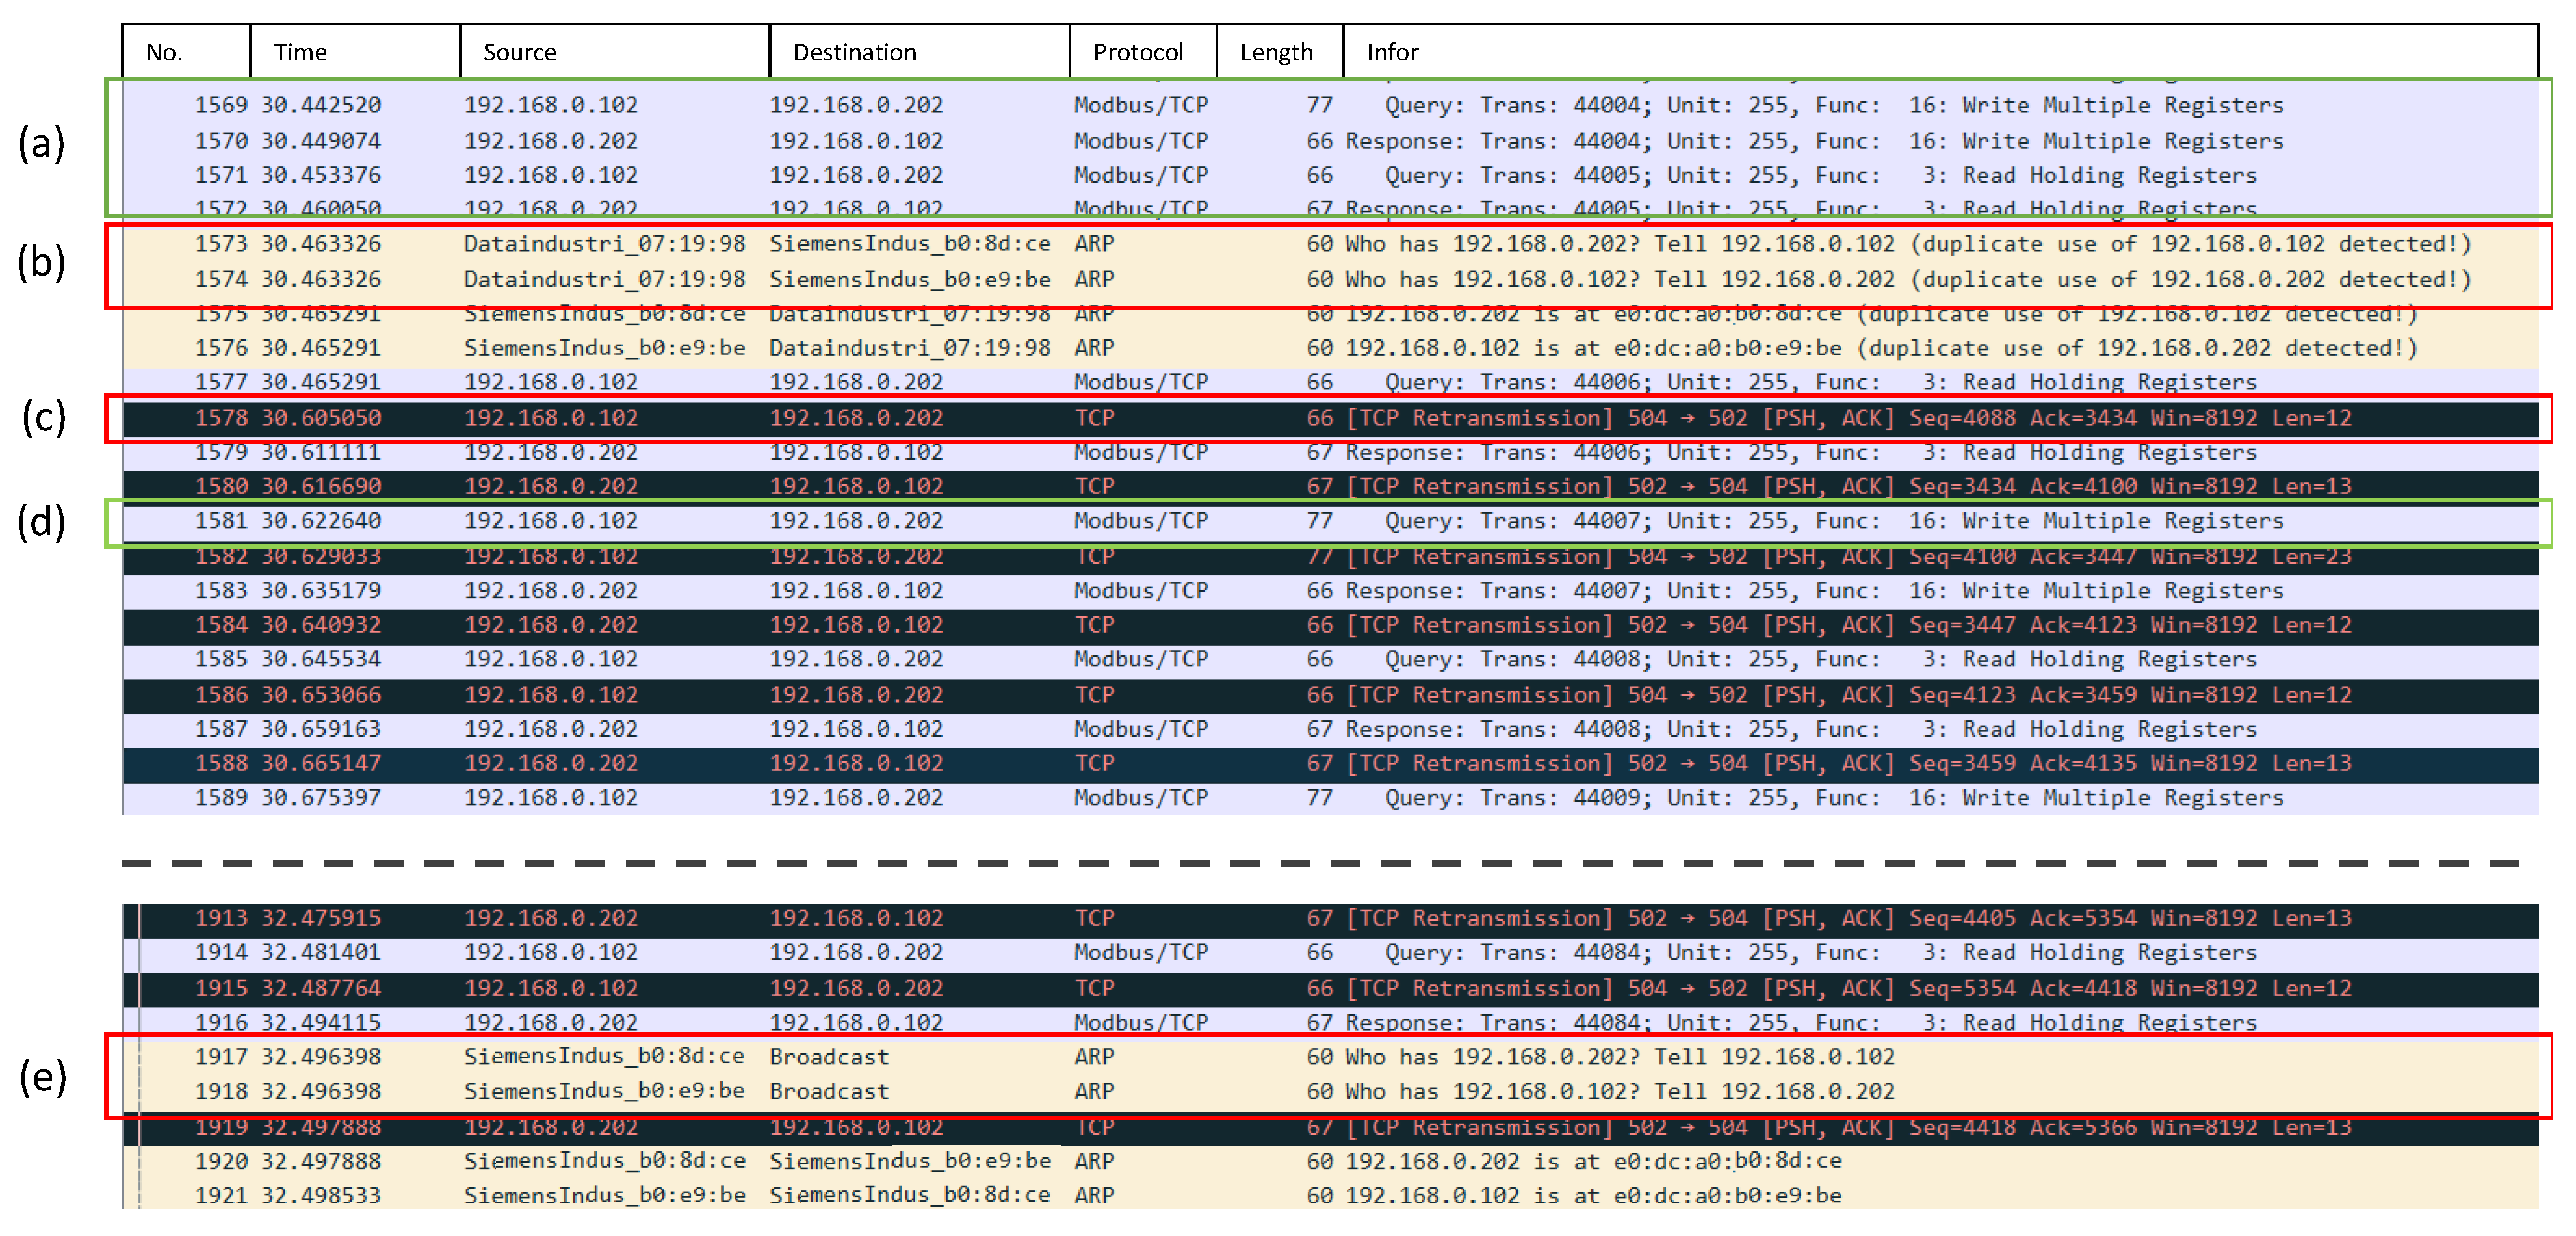The height and width of the screenshot is (1236, 2576).
Task: Select packet 1570 Modbus response row
Action: pyautogui.click(x=1300, y=141)
